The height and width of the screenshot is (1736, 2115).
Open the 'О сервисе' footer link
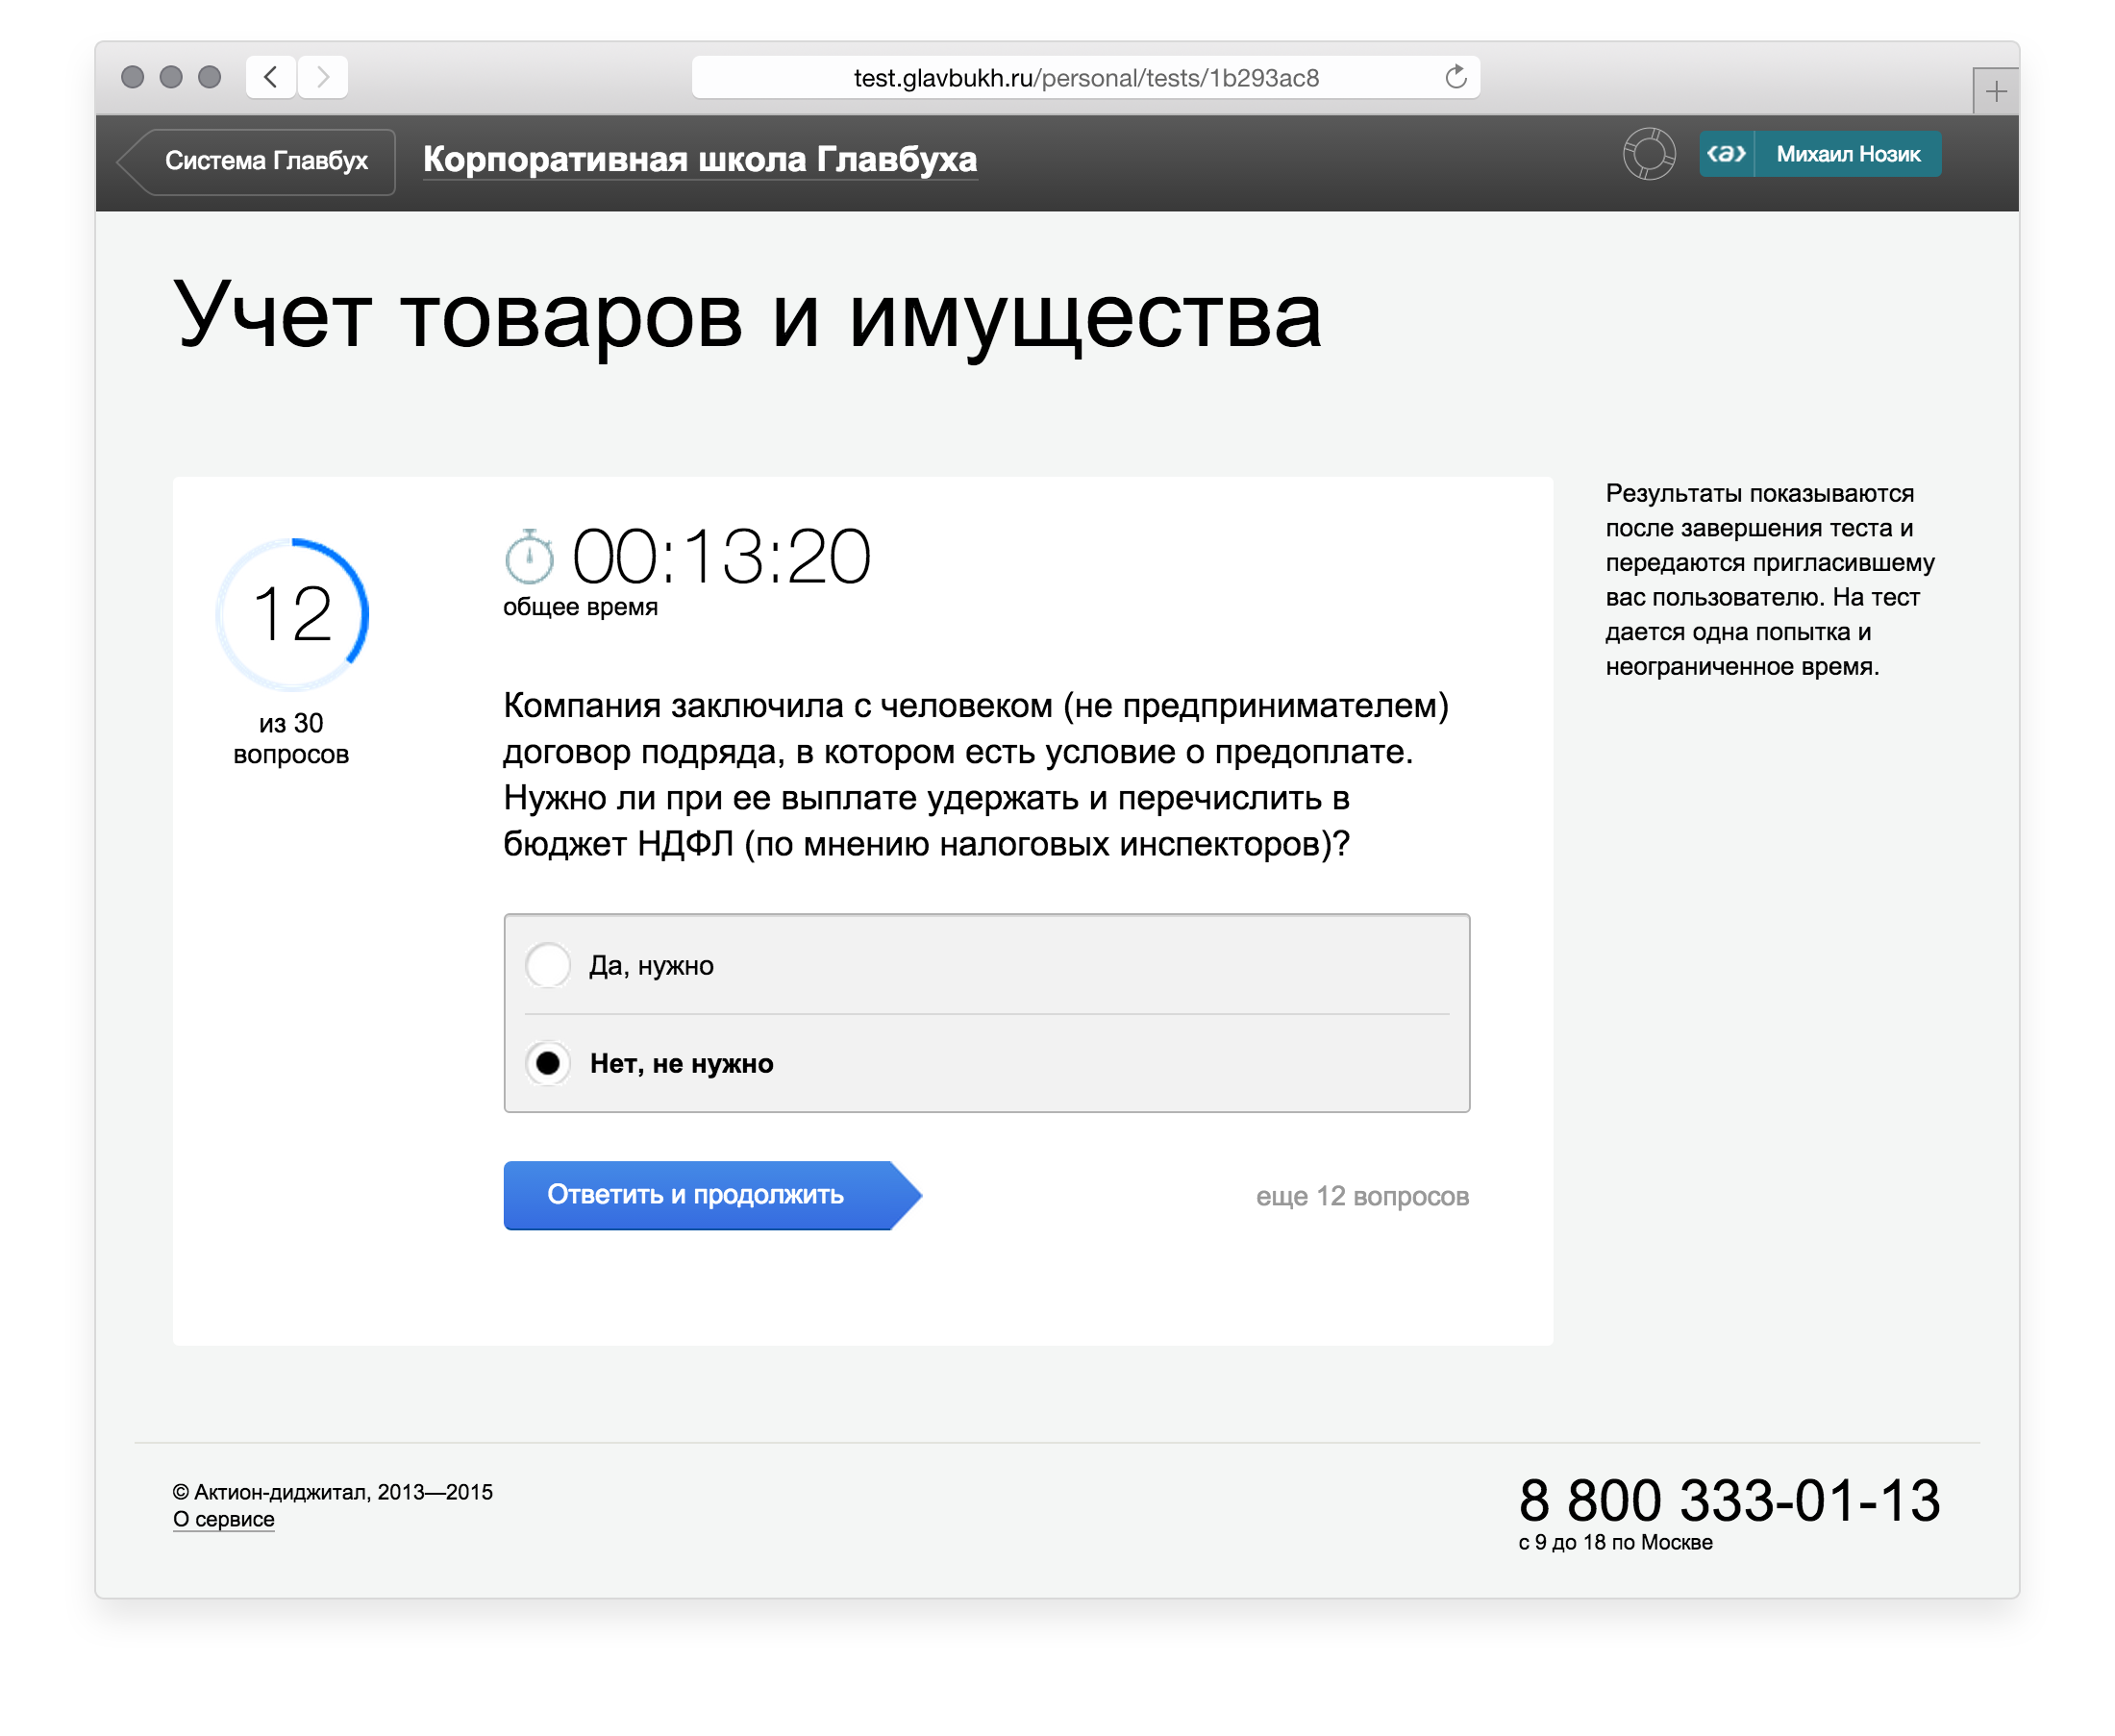(x=223, y=1519)
